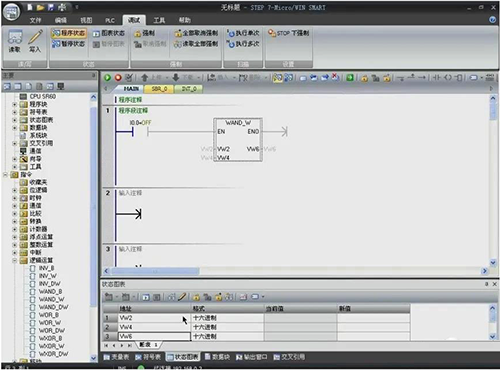The width and height of the screenshot is (500, 370).
Task: Click the Read (读取) icon in the ribbon
Action: tap(15, 41)
